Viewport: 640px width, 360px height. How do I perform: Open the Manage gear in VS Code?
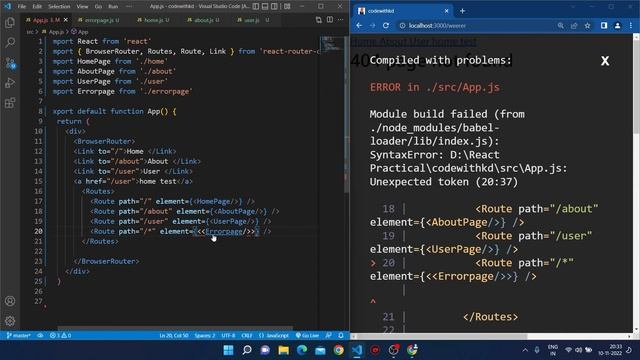click(10, 321)
